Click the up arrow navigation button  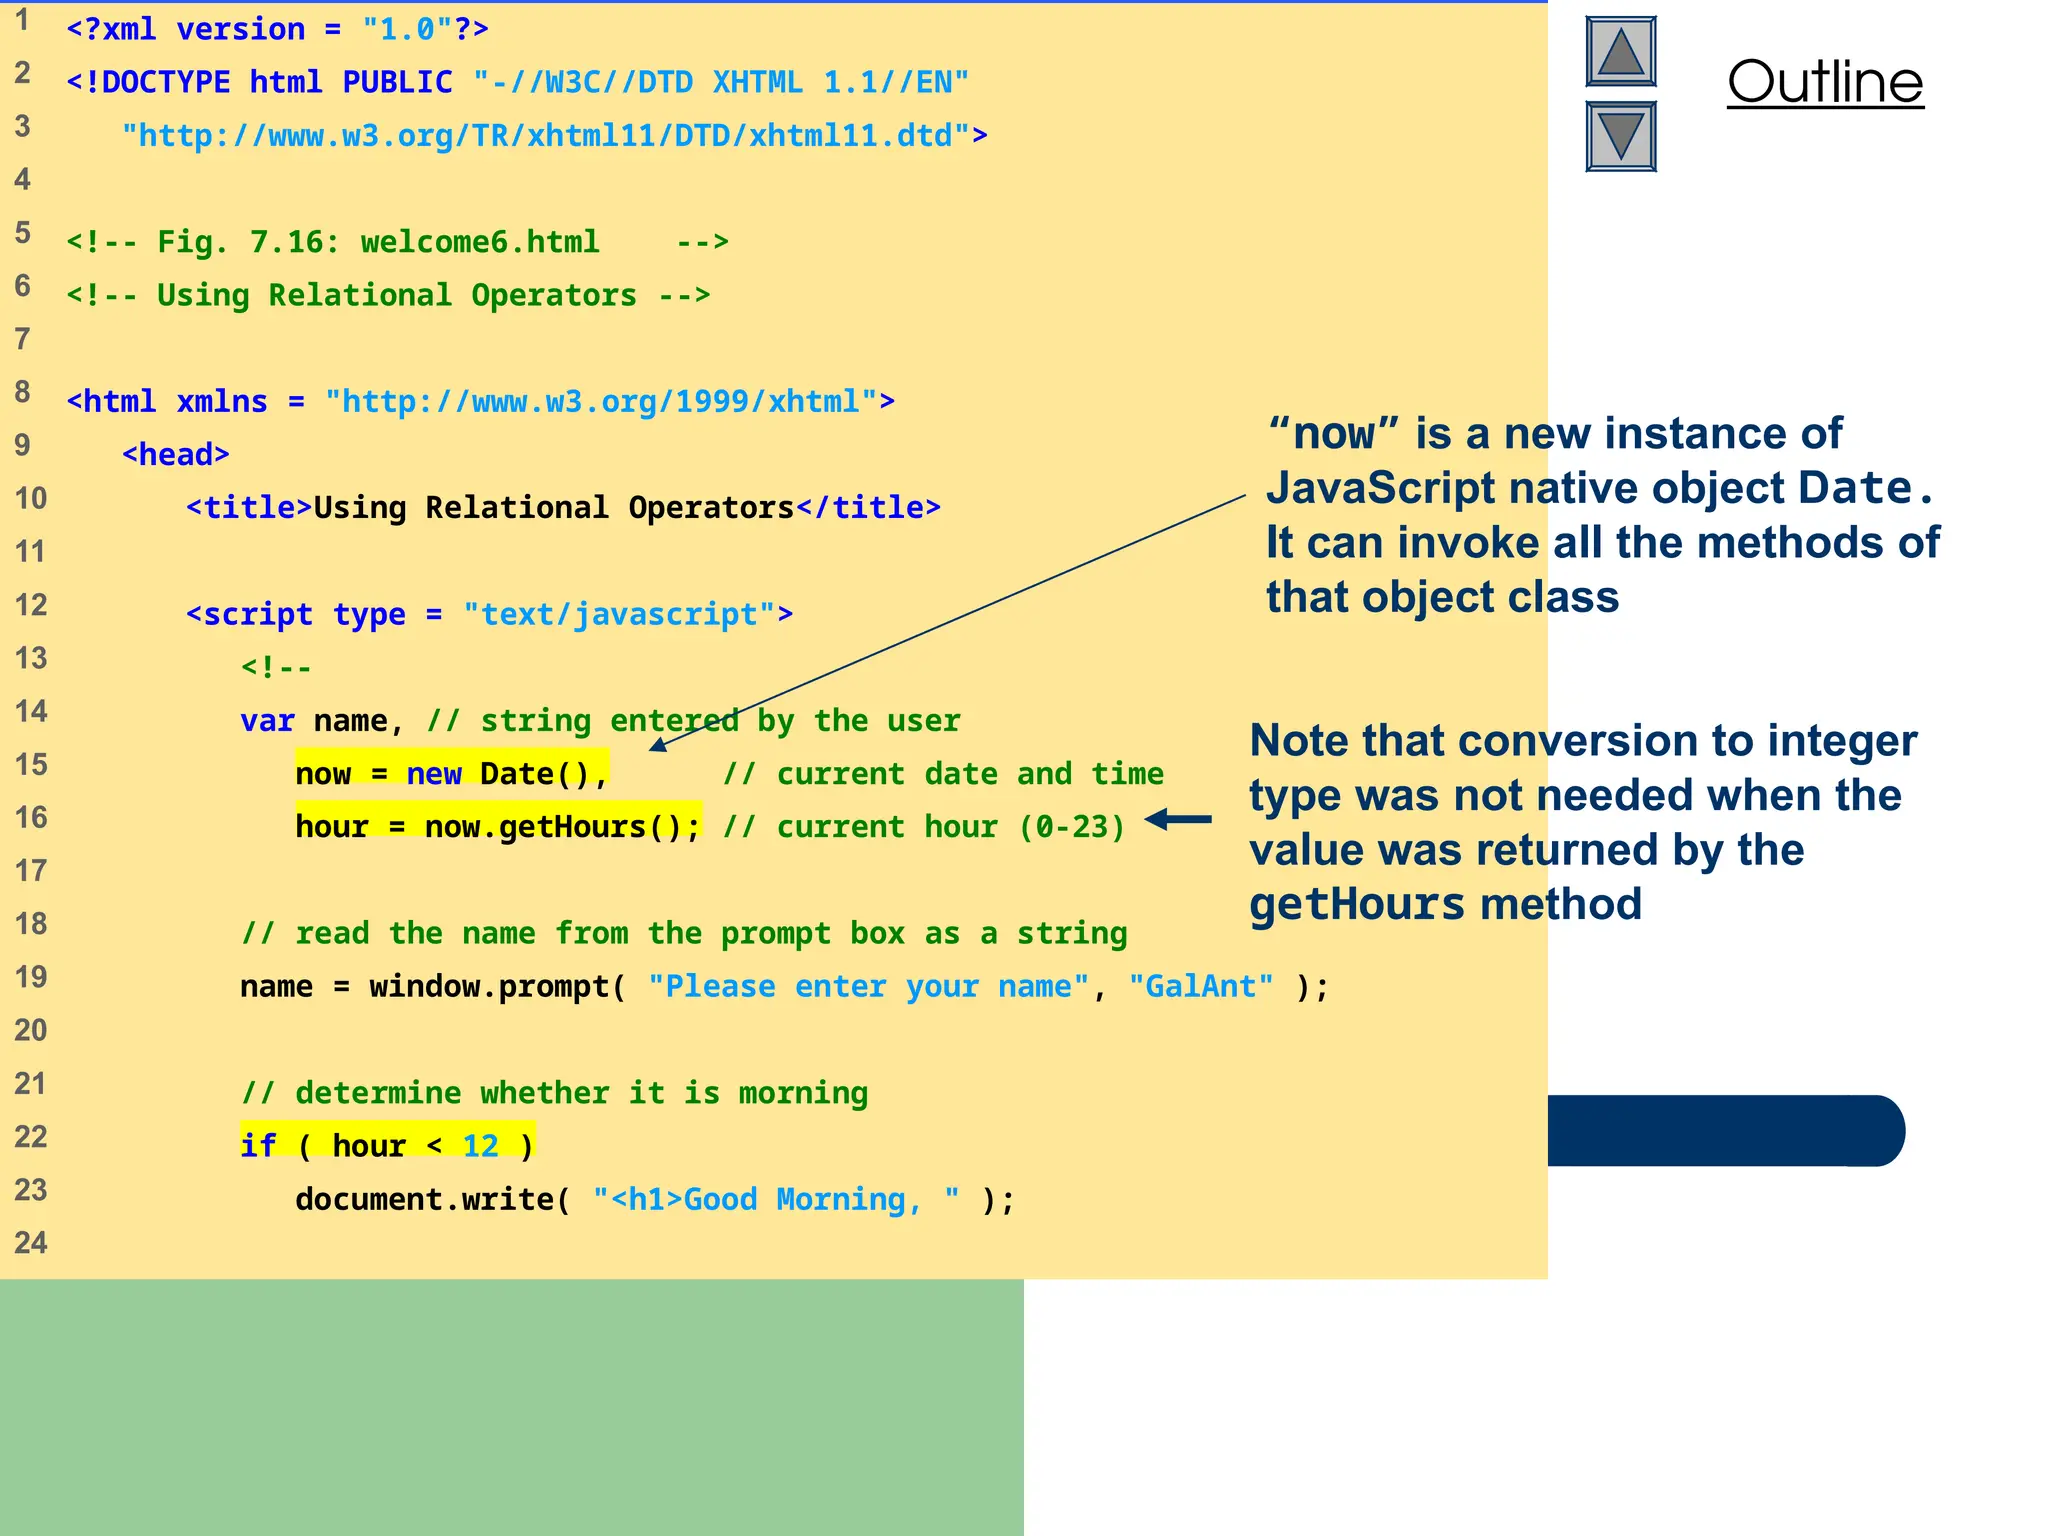tap(1620, 52)
